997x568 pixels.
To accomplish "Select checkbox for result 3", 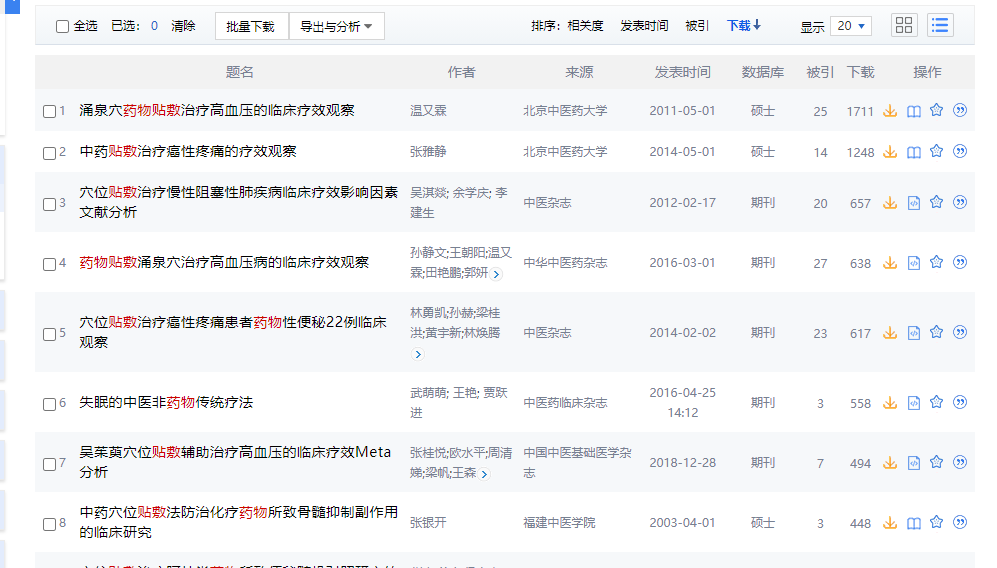I will (x=49, y=204).
